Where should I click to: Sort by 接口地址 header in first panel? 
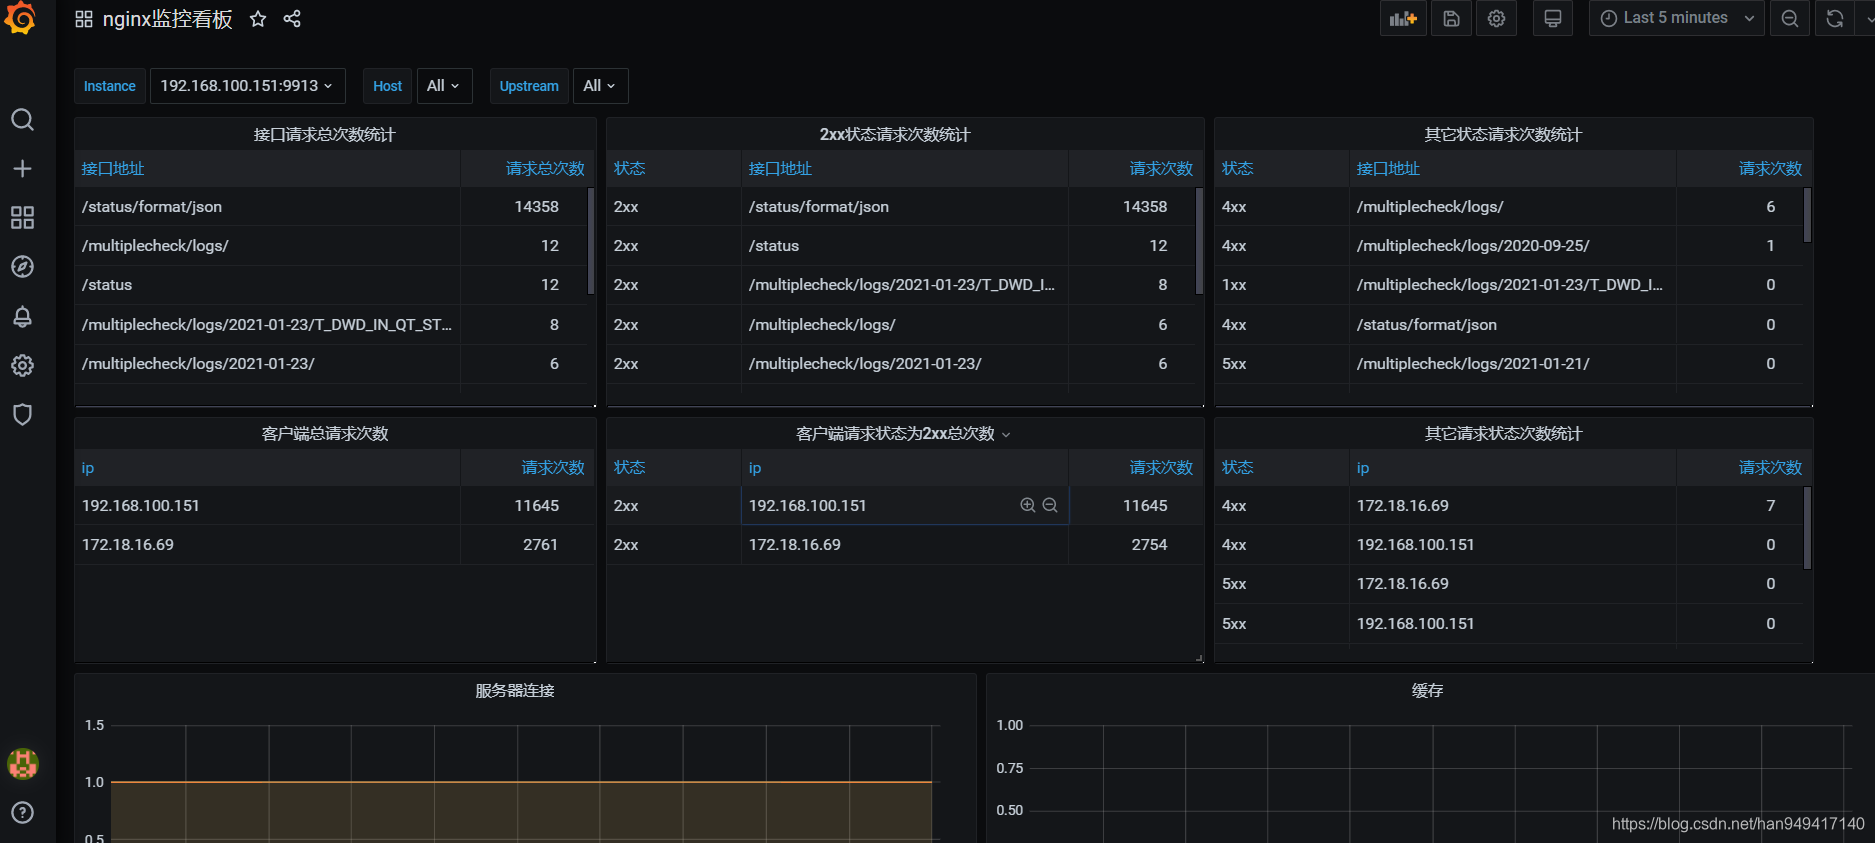tap(113, 168)
